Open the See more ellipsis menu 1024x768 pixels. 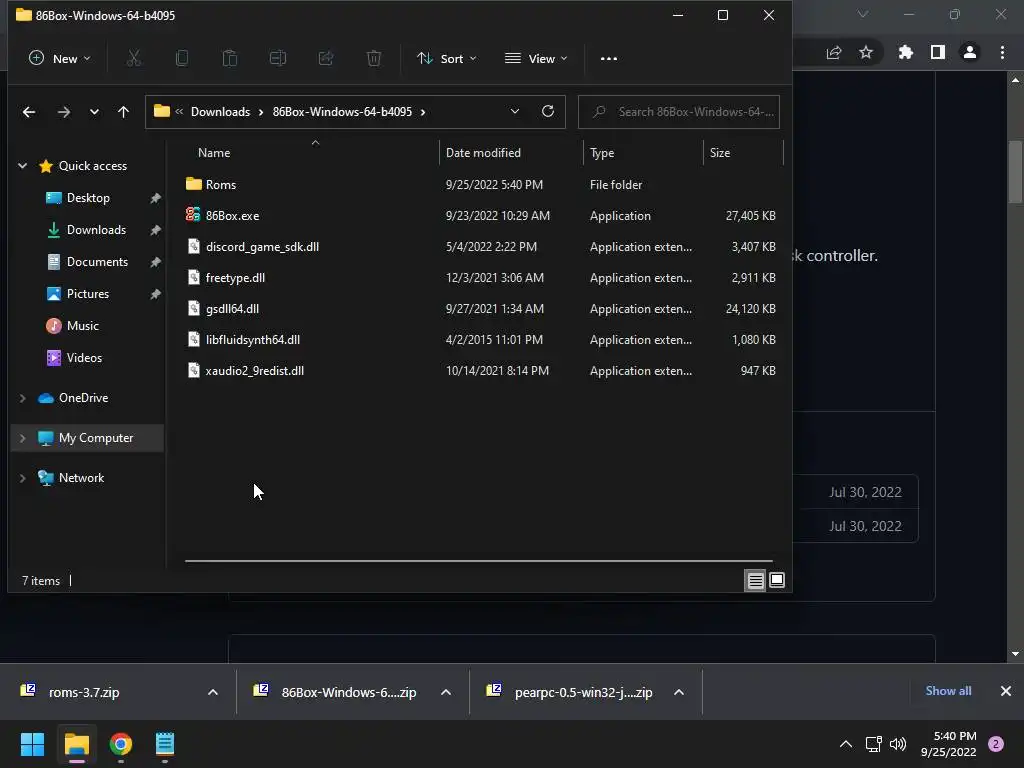point(609,58)
